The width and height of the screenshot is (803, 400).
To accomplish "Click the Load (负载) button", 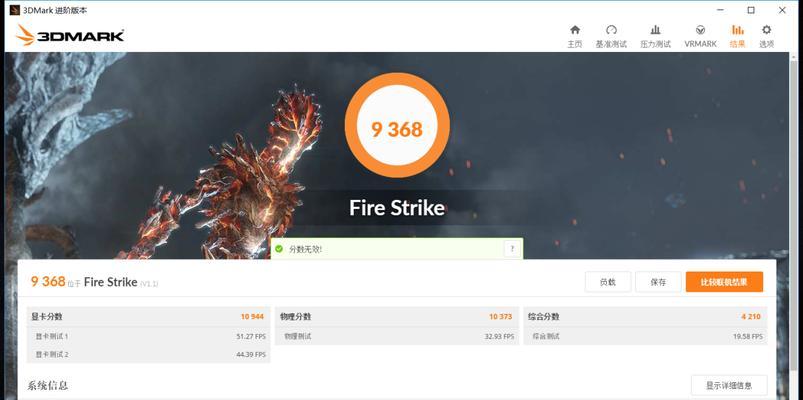I will (x=608, y=282).
